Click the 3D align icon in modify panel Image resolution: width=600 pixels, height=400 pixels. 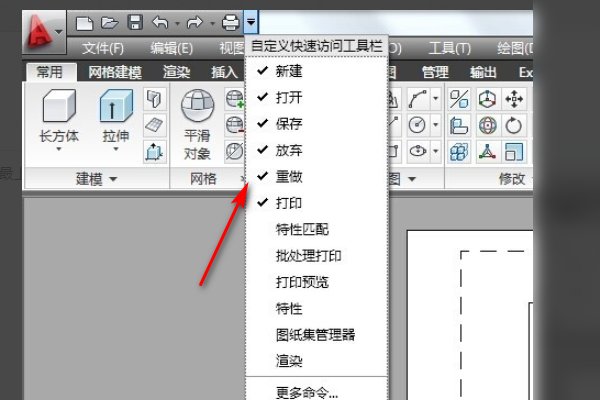point(459,125)
